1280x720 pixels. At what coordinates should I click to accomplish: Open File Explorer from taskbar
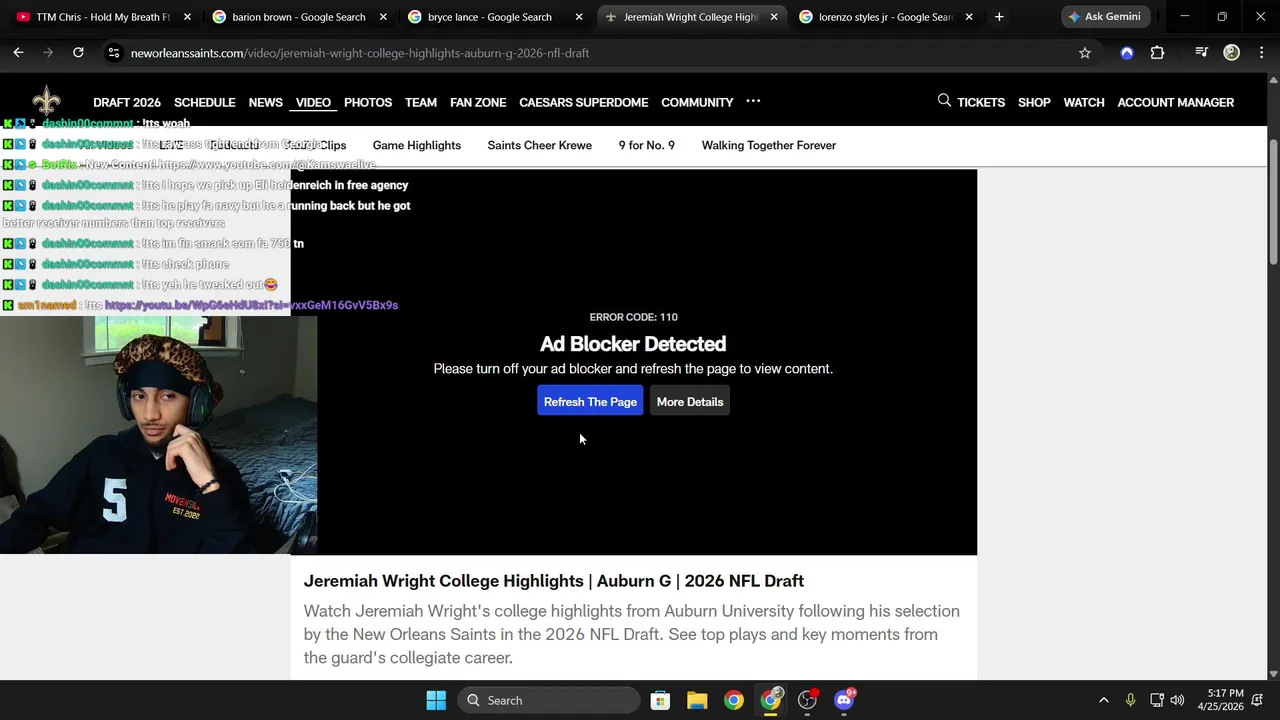(x=697, y=700)
